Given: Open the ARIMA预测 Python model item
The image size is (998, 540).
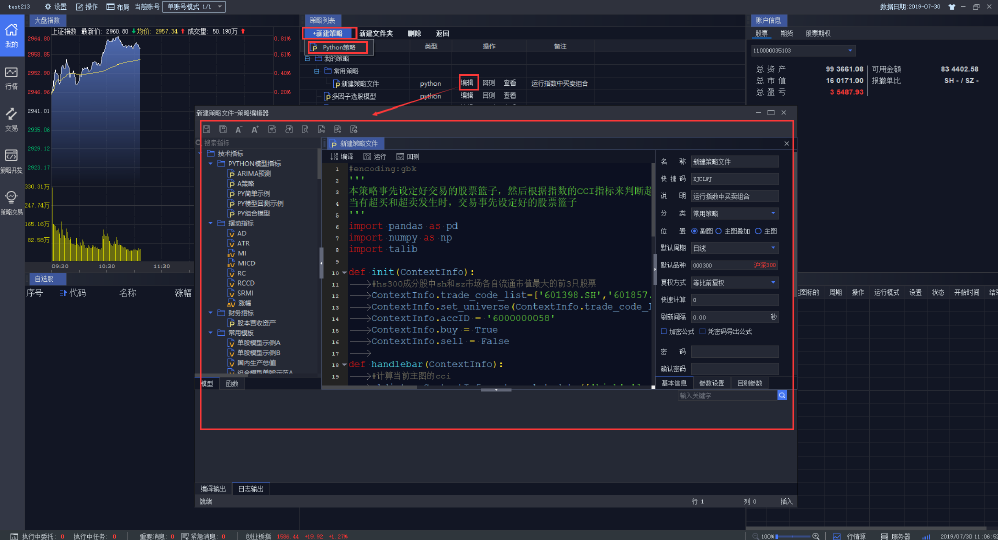Looking at the screenshot, I should coord(250,173).
